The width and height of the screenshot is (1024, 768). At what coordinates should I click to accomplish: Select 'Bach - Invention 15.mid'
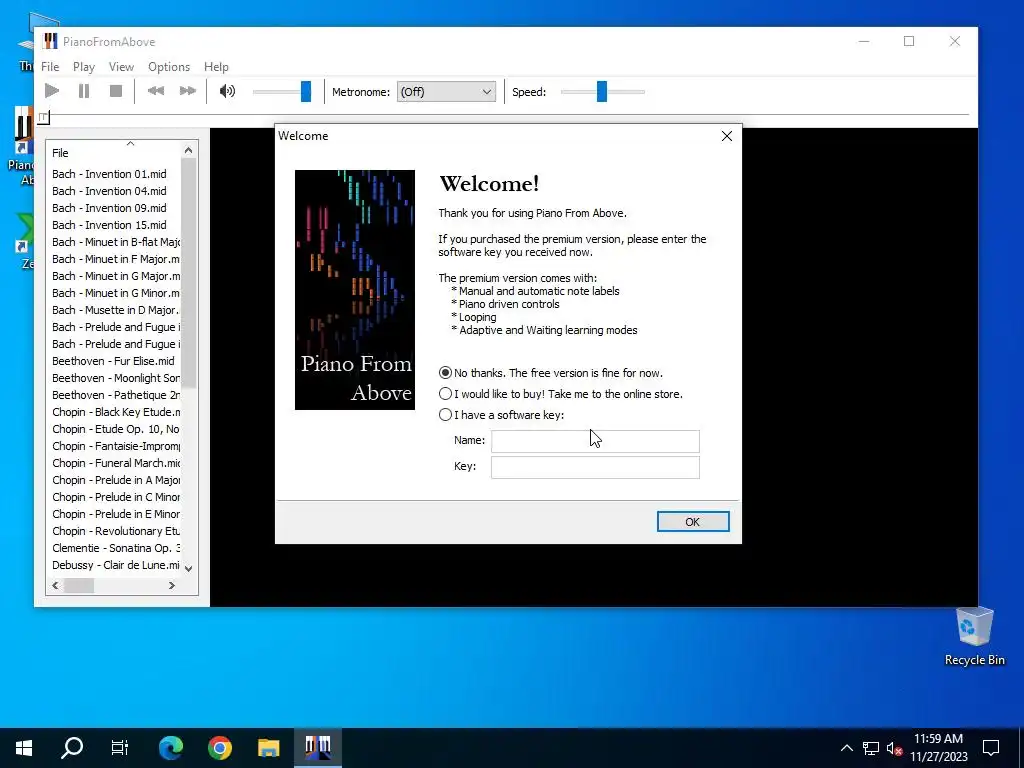[109, 225]
